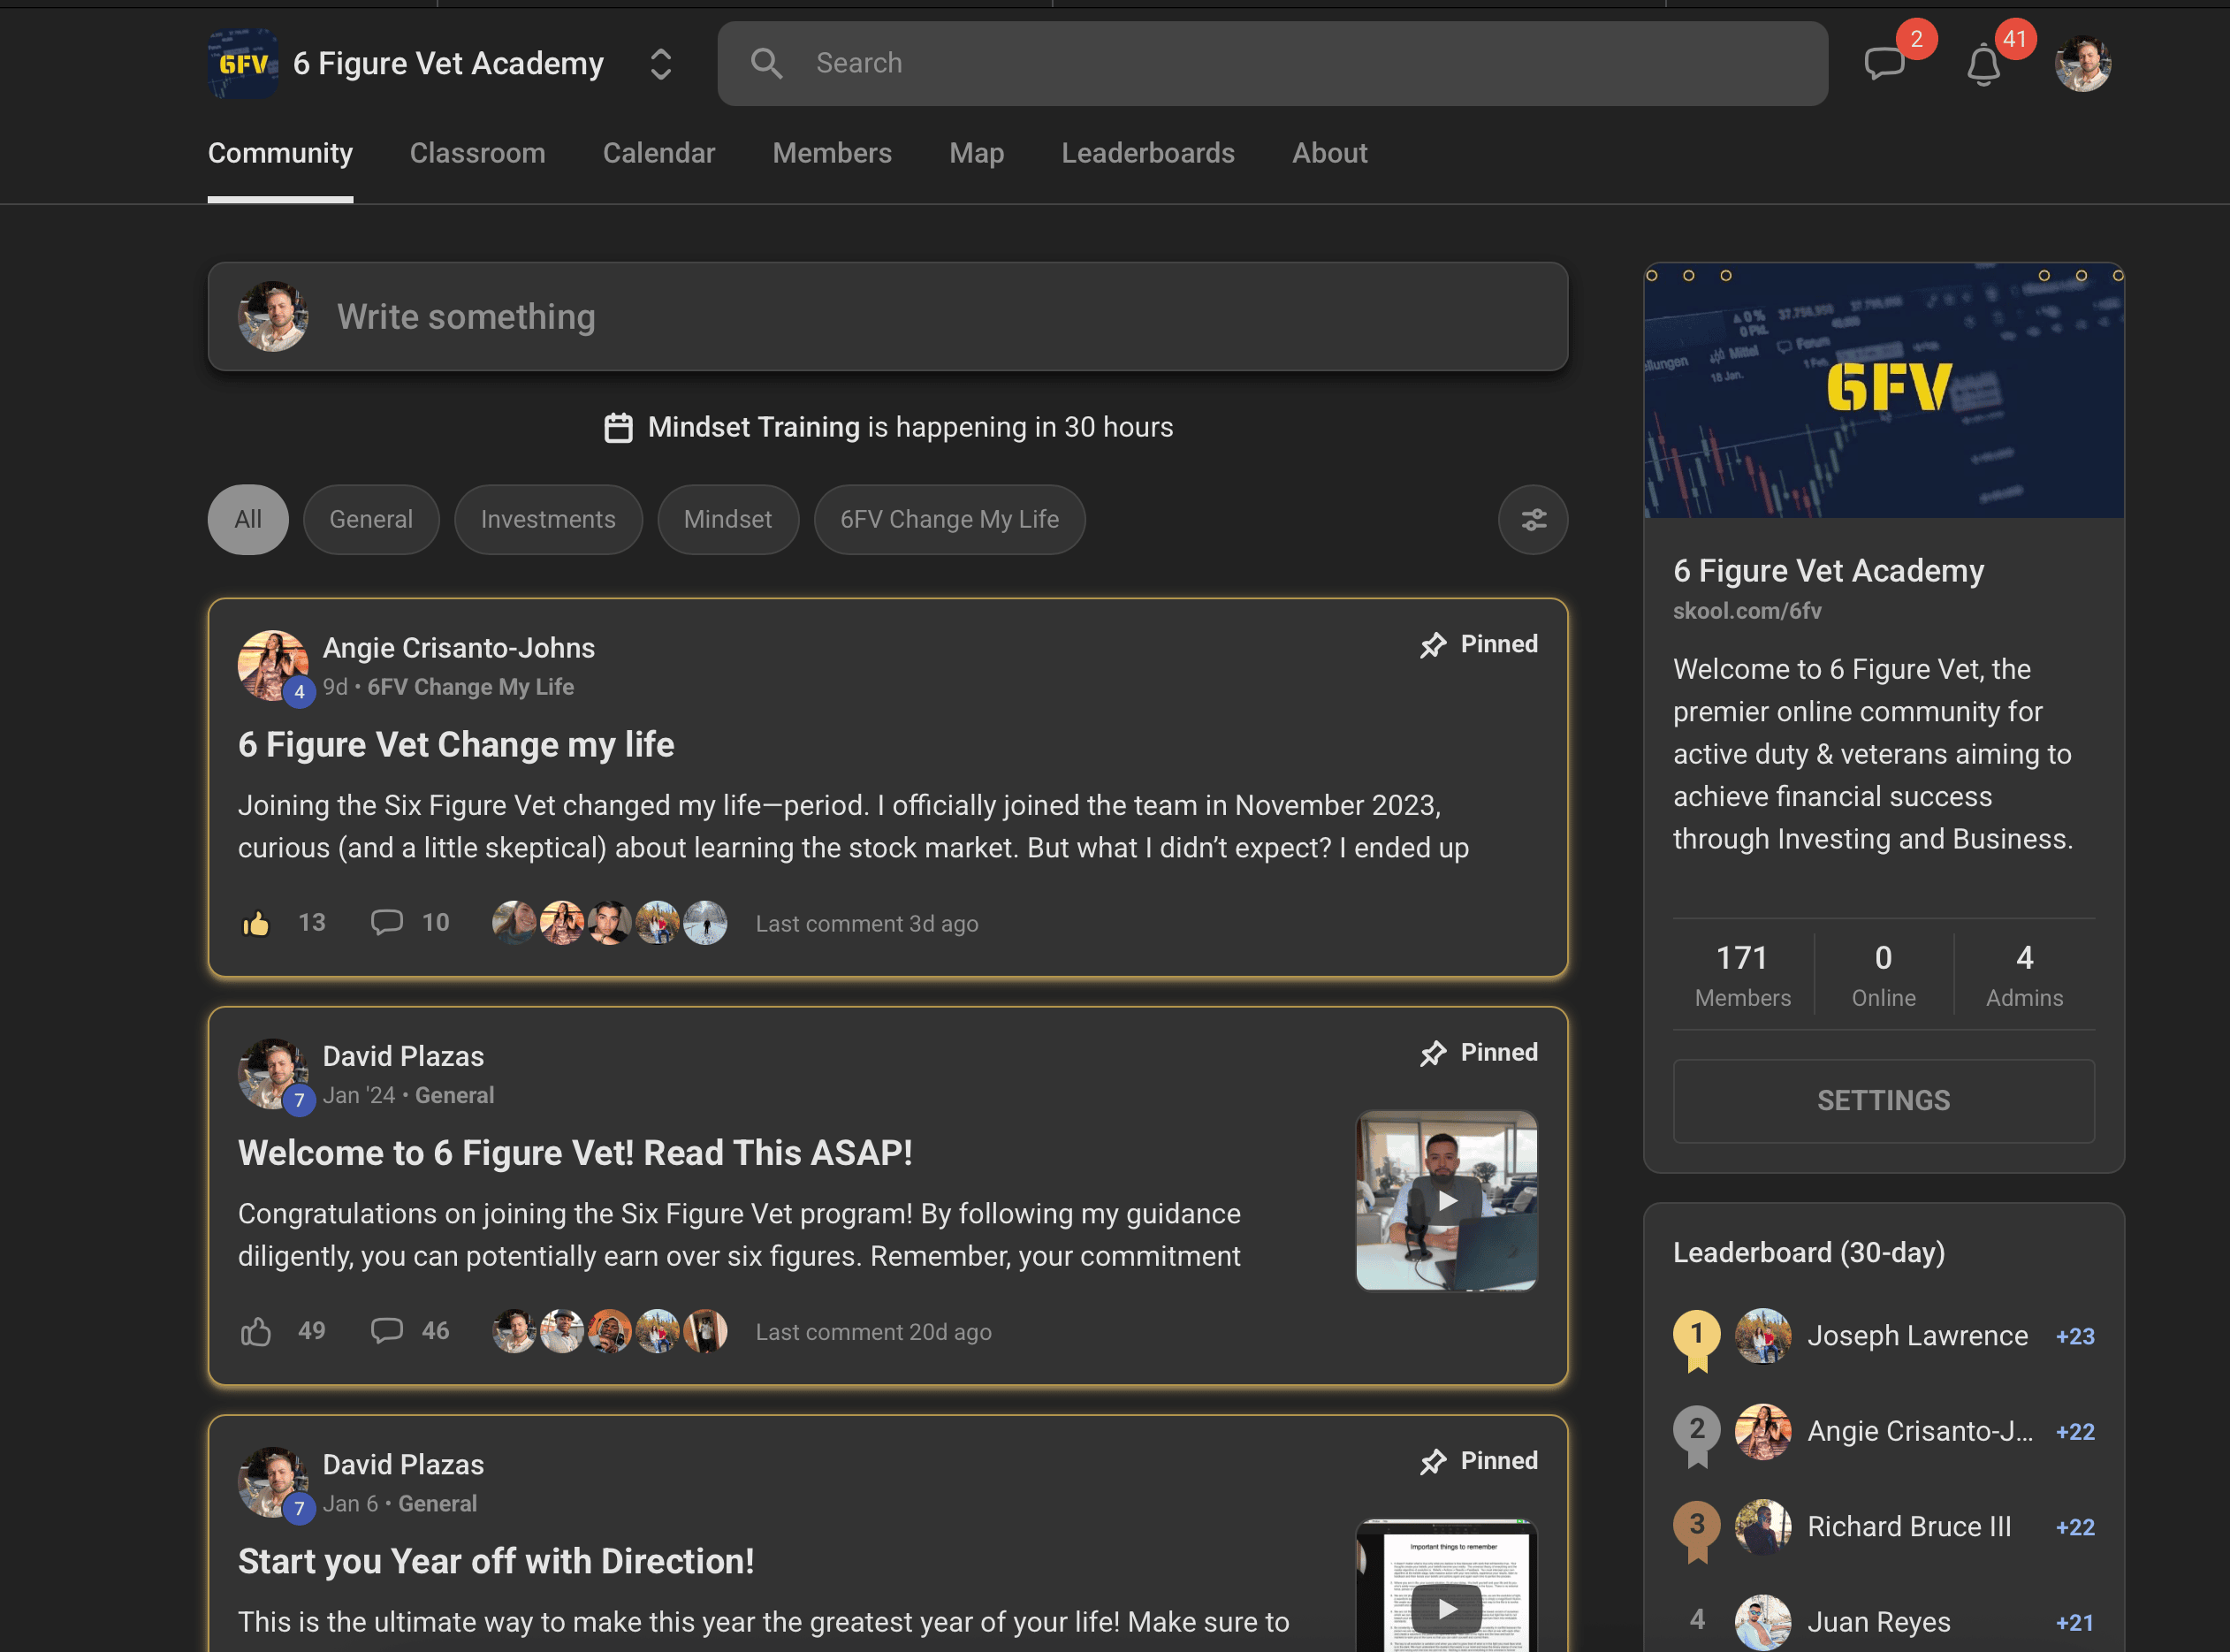Open the skool.com/6fv link
This screenshot has height=1652, width=2230.
1747,611
